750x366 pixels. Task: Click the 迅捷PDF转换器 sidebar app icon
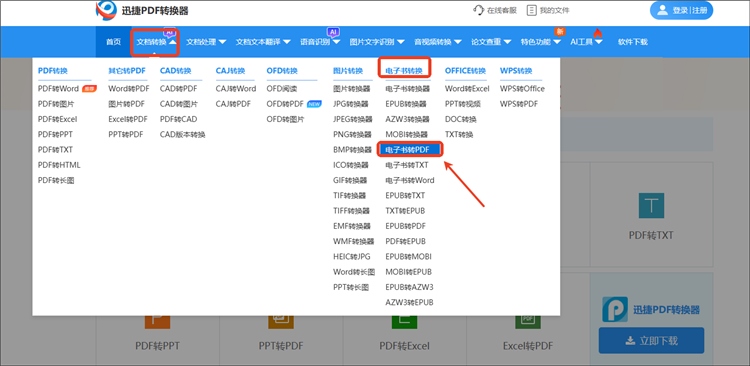614,309
